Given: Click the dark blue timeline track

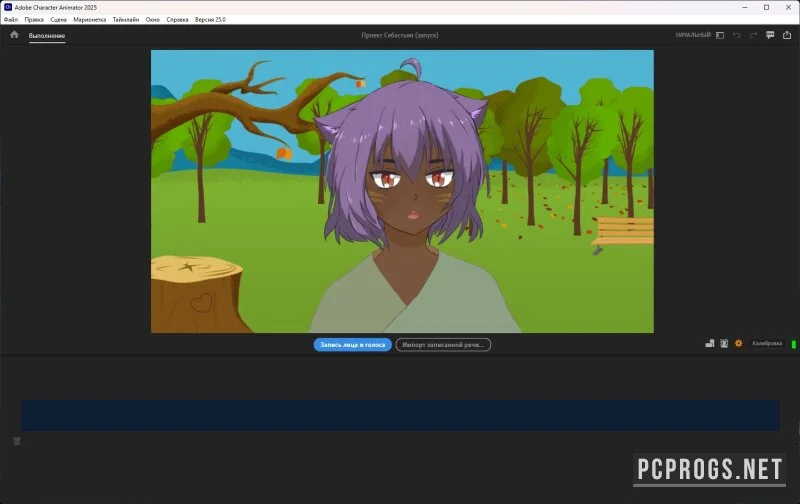Looking at the screenshot, I should click(x=400, y=415).
